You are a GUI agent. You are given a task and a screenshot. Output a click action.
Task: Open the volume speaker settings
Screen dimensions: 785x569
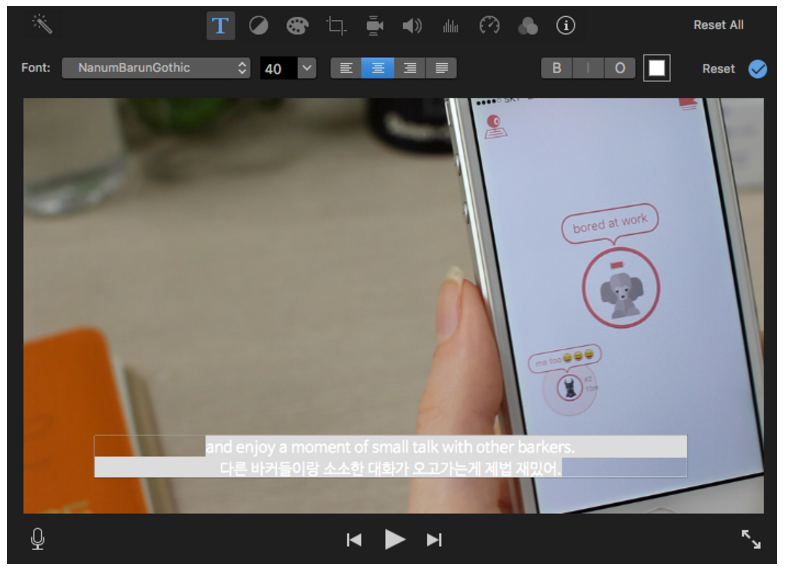[x=412, y=26]
